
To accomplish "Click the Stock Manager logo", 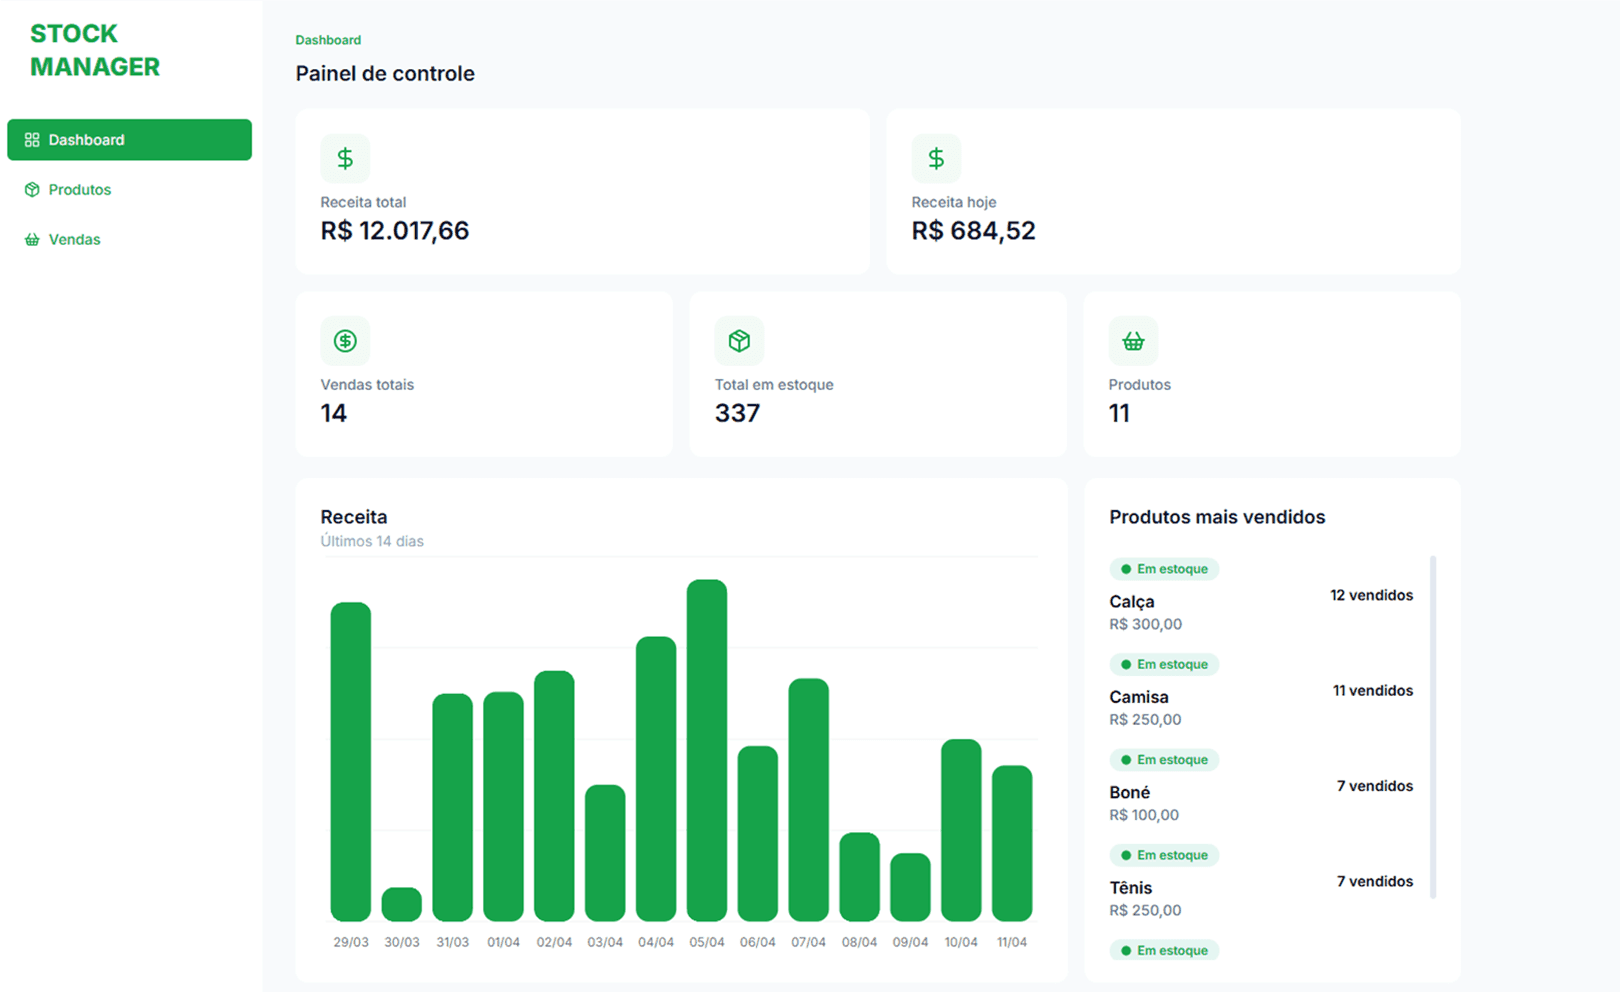I will tap(95, 50).
